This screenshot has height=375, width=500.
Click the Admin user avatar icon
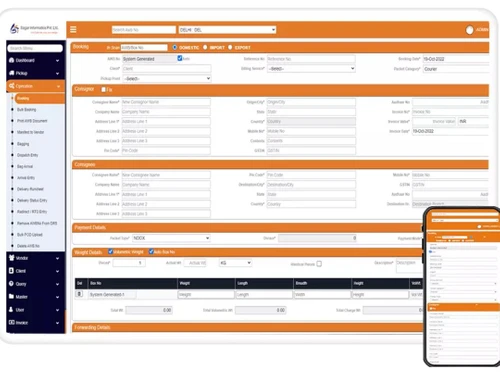tap(470, 30)
